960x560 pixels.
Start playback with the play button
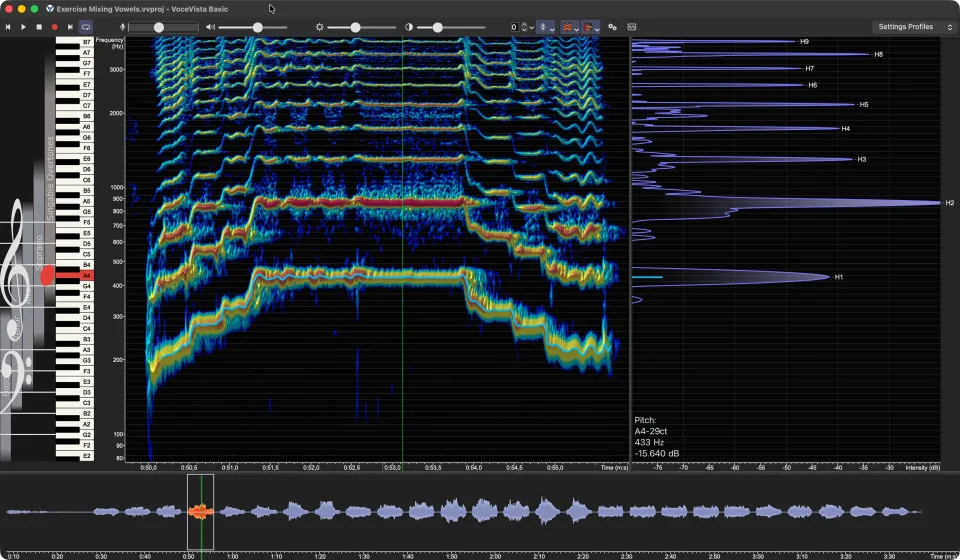coord(23,27)
